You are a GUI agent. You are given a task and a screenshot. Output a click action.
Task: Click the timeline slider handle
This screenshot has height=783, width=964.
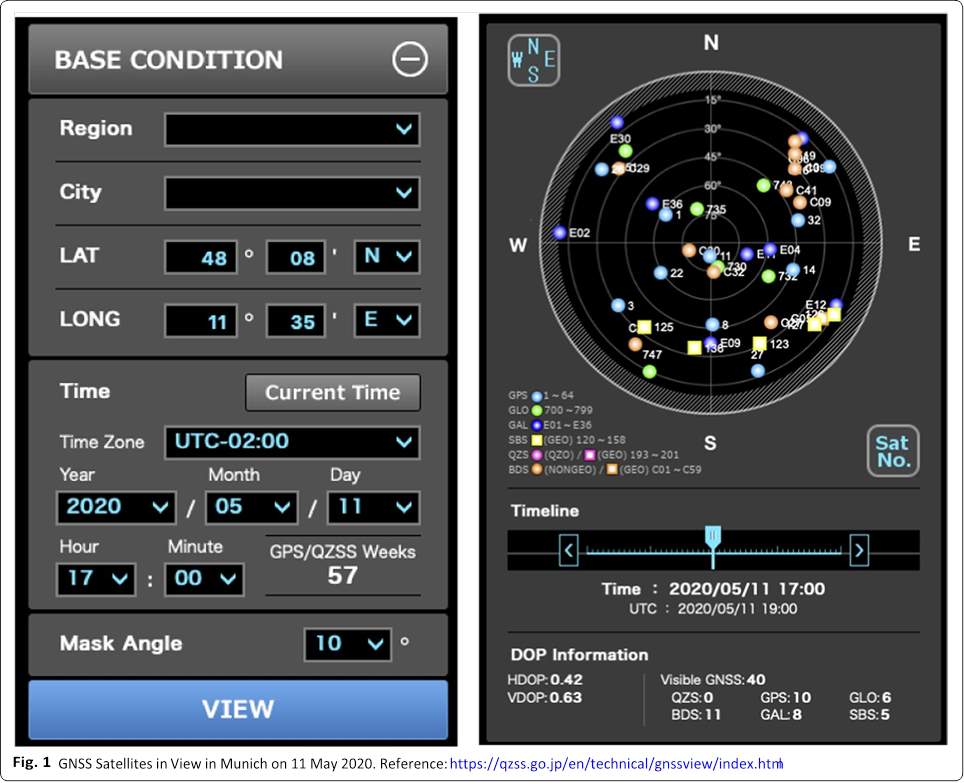pyautogui.click(x=712, y=538)
